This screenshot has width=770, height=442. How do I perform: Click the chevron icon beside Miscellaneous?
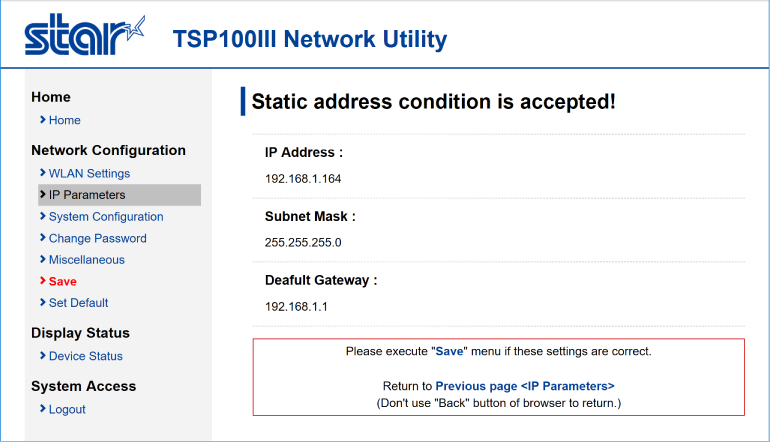[43, 259]
